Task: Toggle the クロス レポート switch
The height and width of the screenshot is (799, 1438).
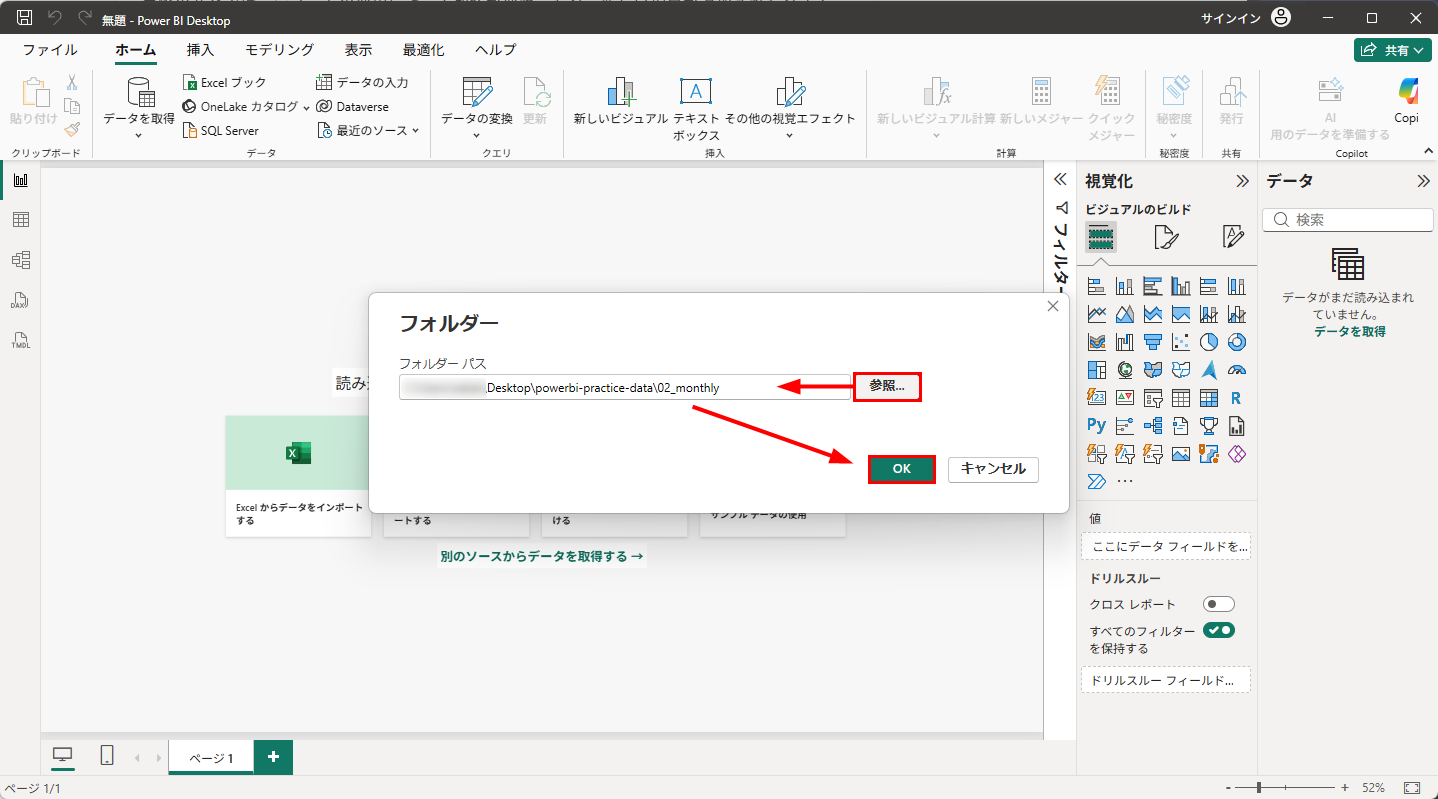Action: click(x=1219, y=604)
